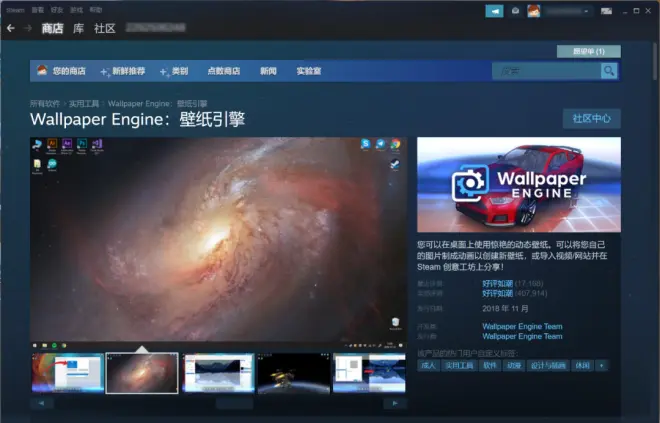Click the Wallpaper Engine: 壁纸引擎 page title

pos(137,120)
